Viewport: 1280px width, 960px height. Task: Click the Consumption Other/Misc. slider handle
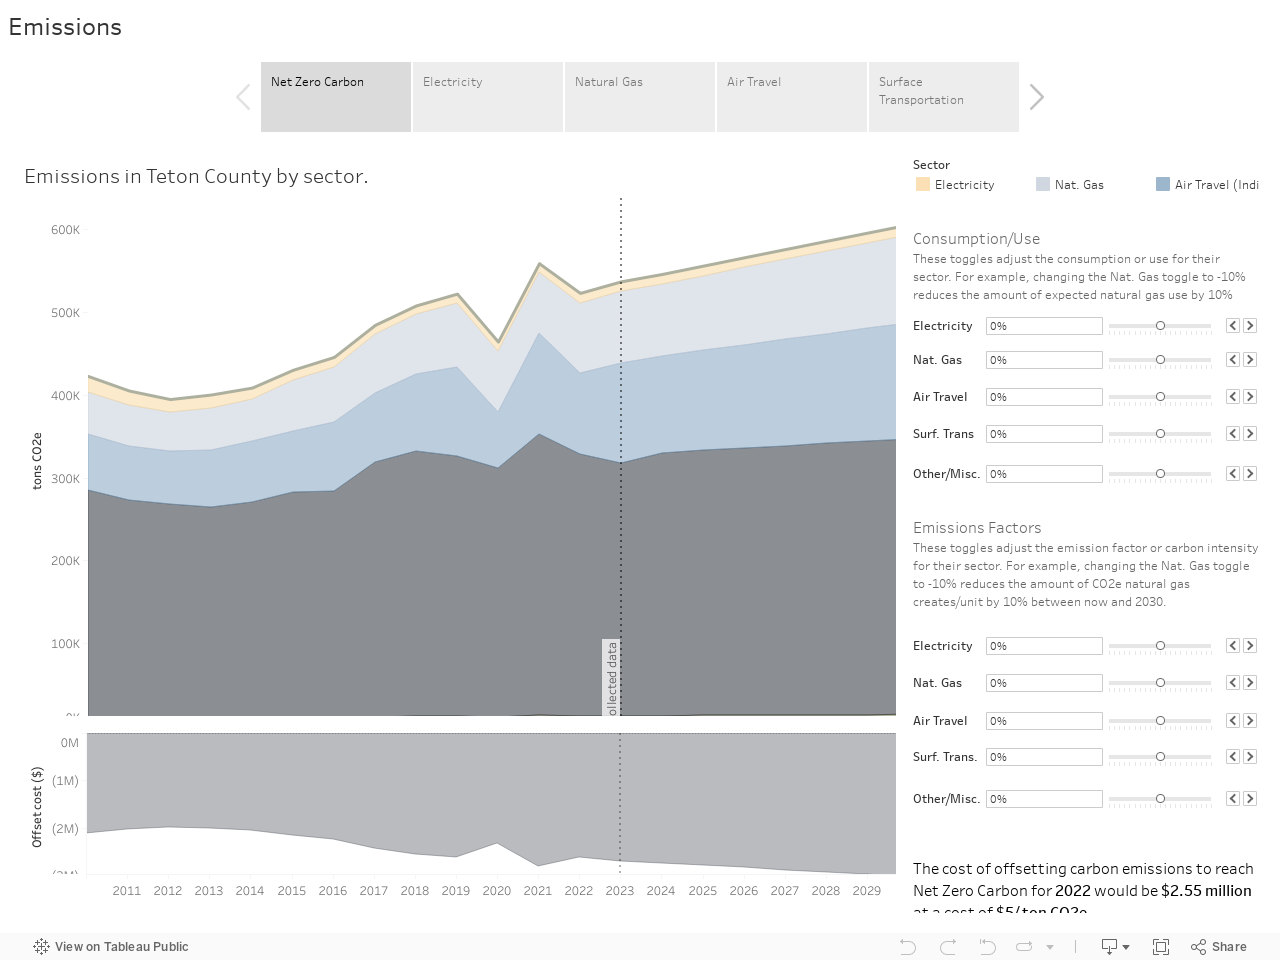(1160, 474)
